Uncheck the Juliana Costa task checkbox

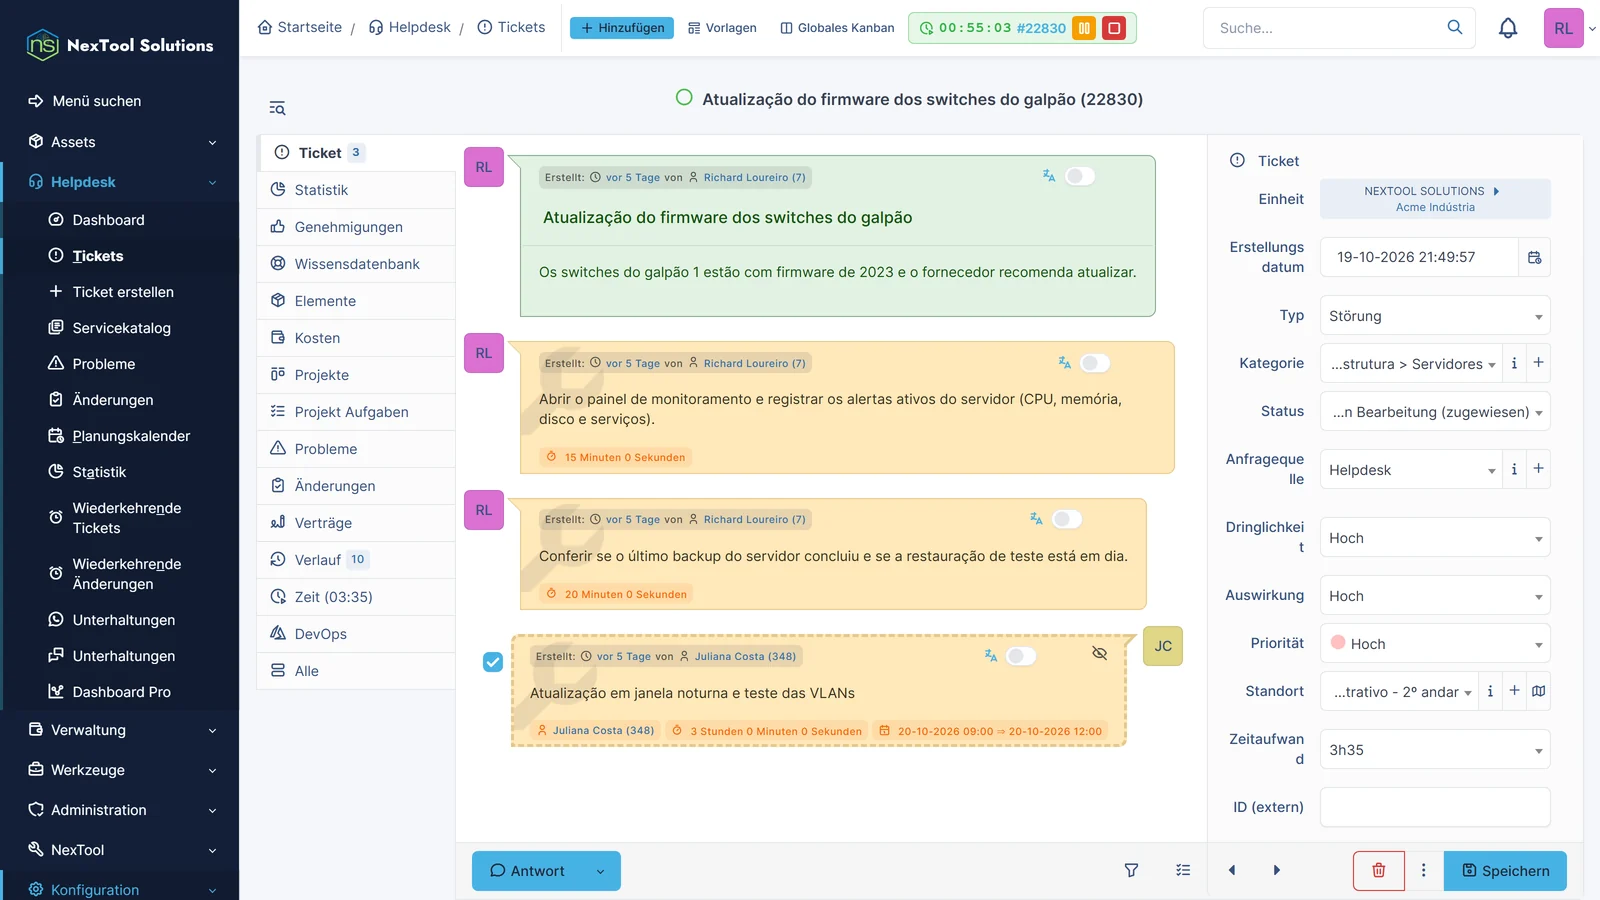493,662
